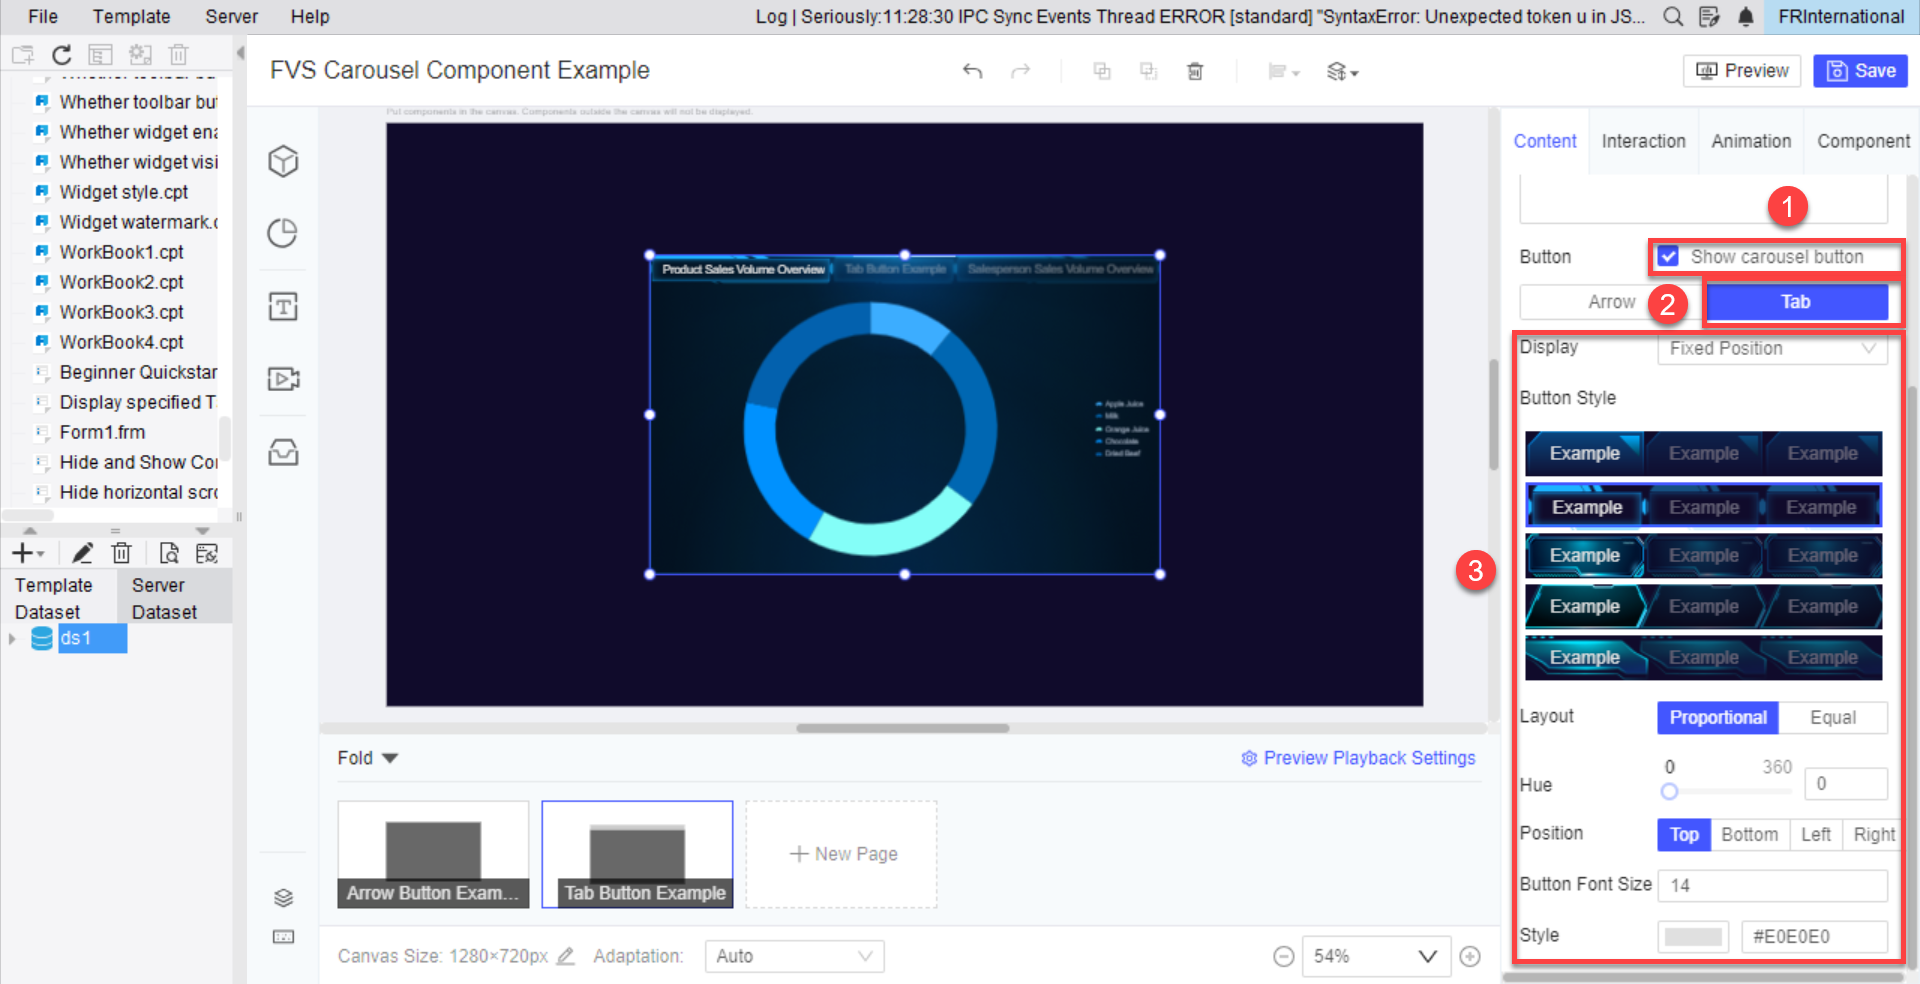Image resolution: width=1920 pixels, height=984 pixels.
Task: Click the Hue slider handle
Action: 1669,792
